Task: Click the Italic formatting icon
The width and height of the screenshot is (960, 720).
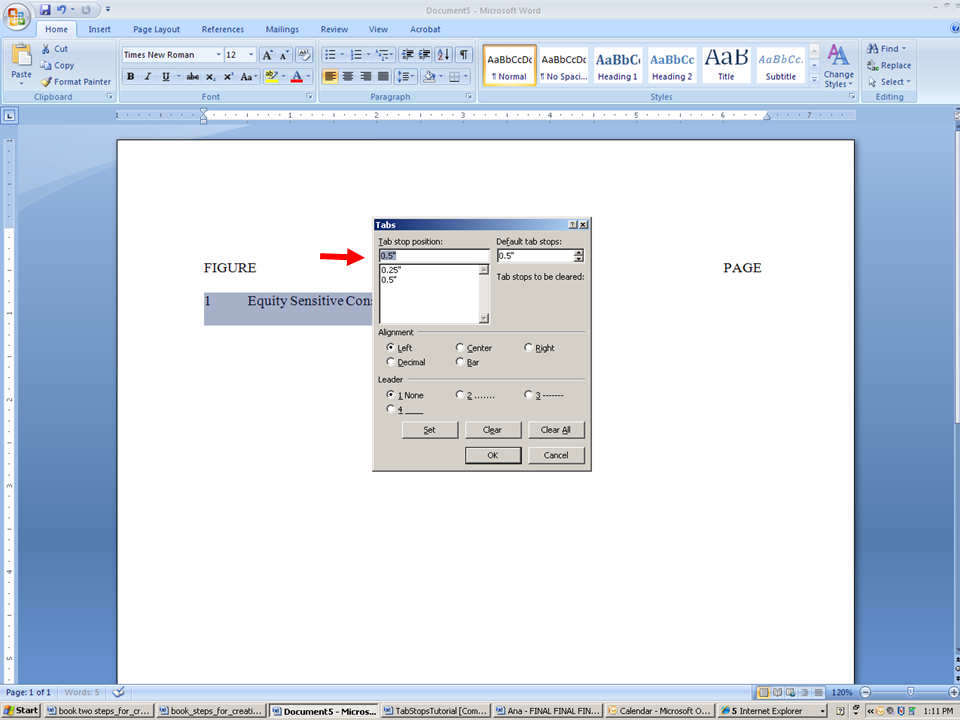Action: [148, 77]
